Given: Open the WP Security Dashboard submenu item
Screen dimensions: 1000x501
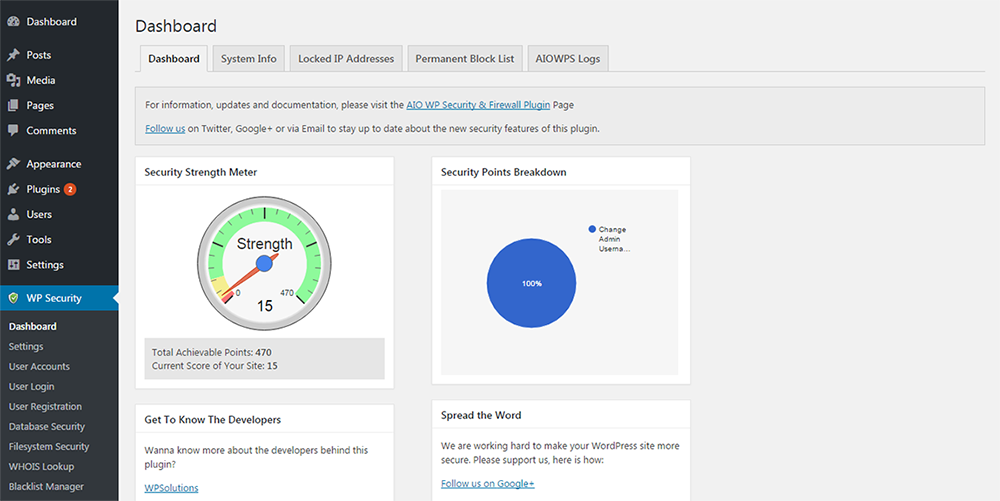Looking at the screenshot, I should coord(33,326).
